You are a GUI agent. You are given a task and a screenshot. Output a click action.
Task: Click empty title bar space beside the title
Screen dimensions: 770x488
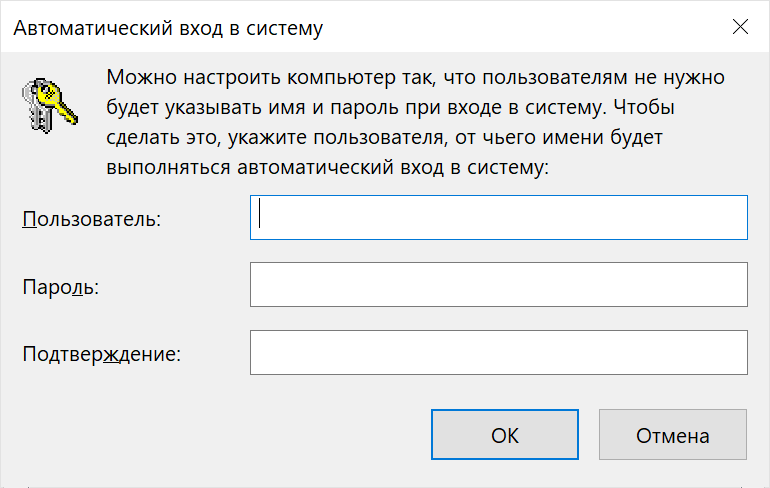click(520, 28)
